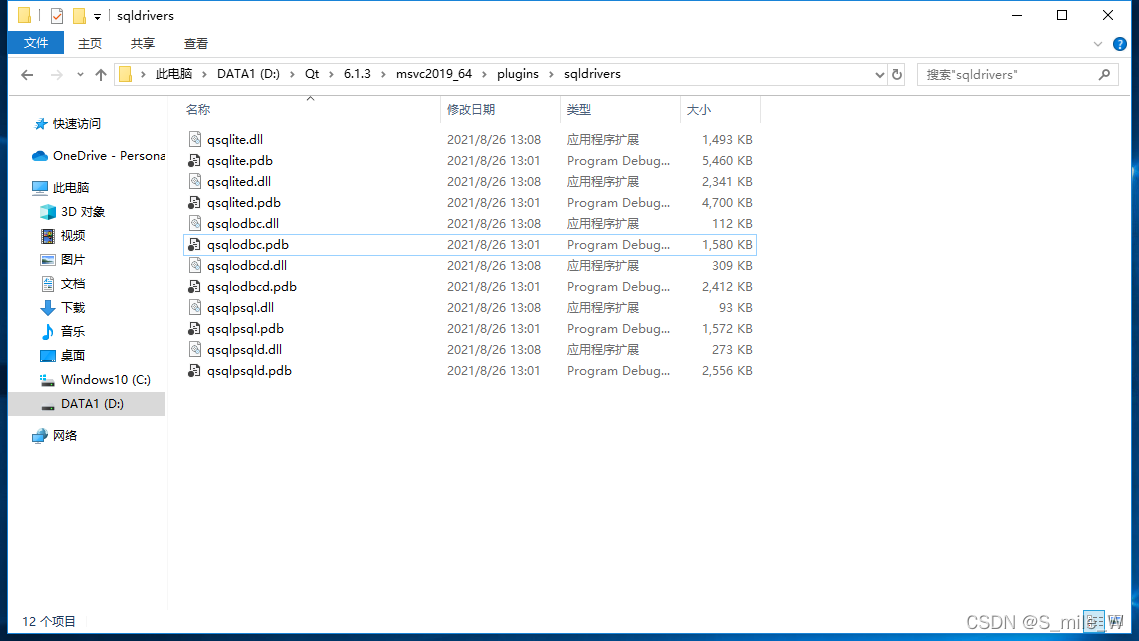This screenshot has width=1139, height=641.
Task: Select the qsqlodbc.pdb file icon
Action: click(195, 245)
